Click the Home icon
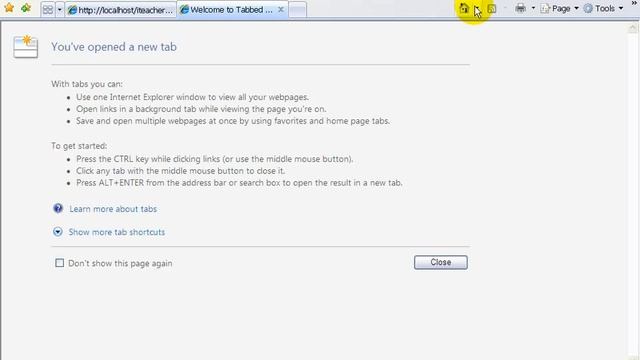 tap(464, 8)
